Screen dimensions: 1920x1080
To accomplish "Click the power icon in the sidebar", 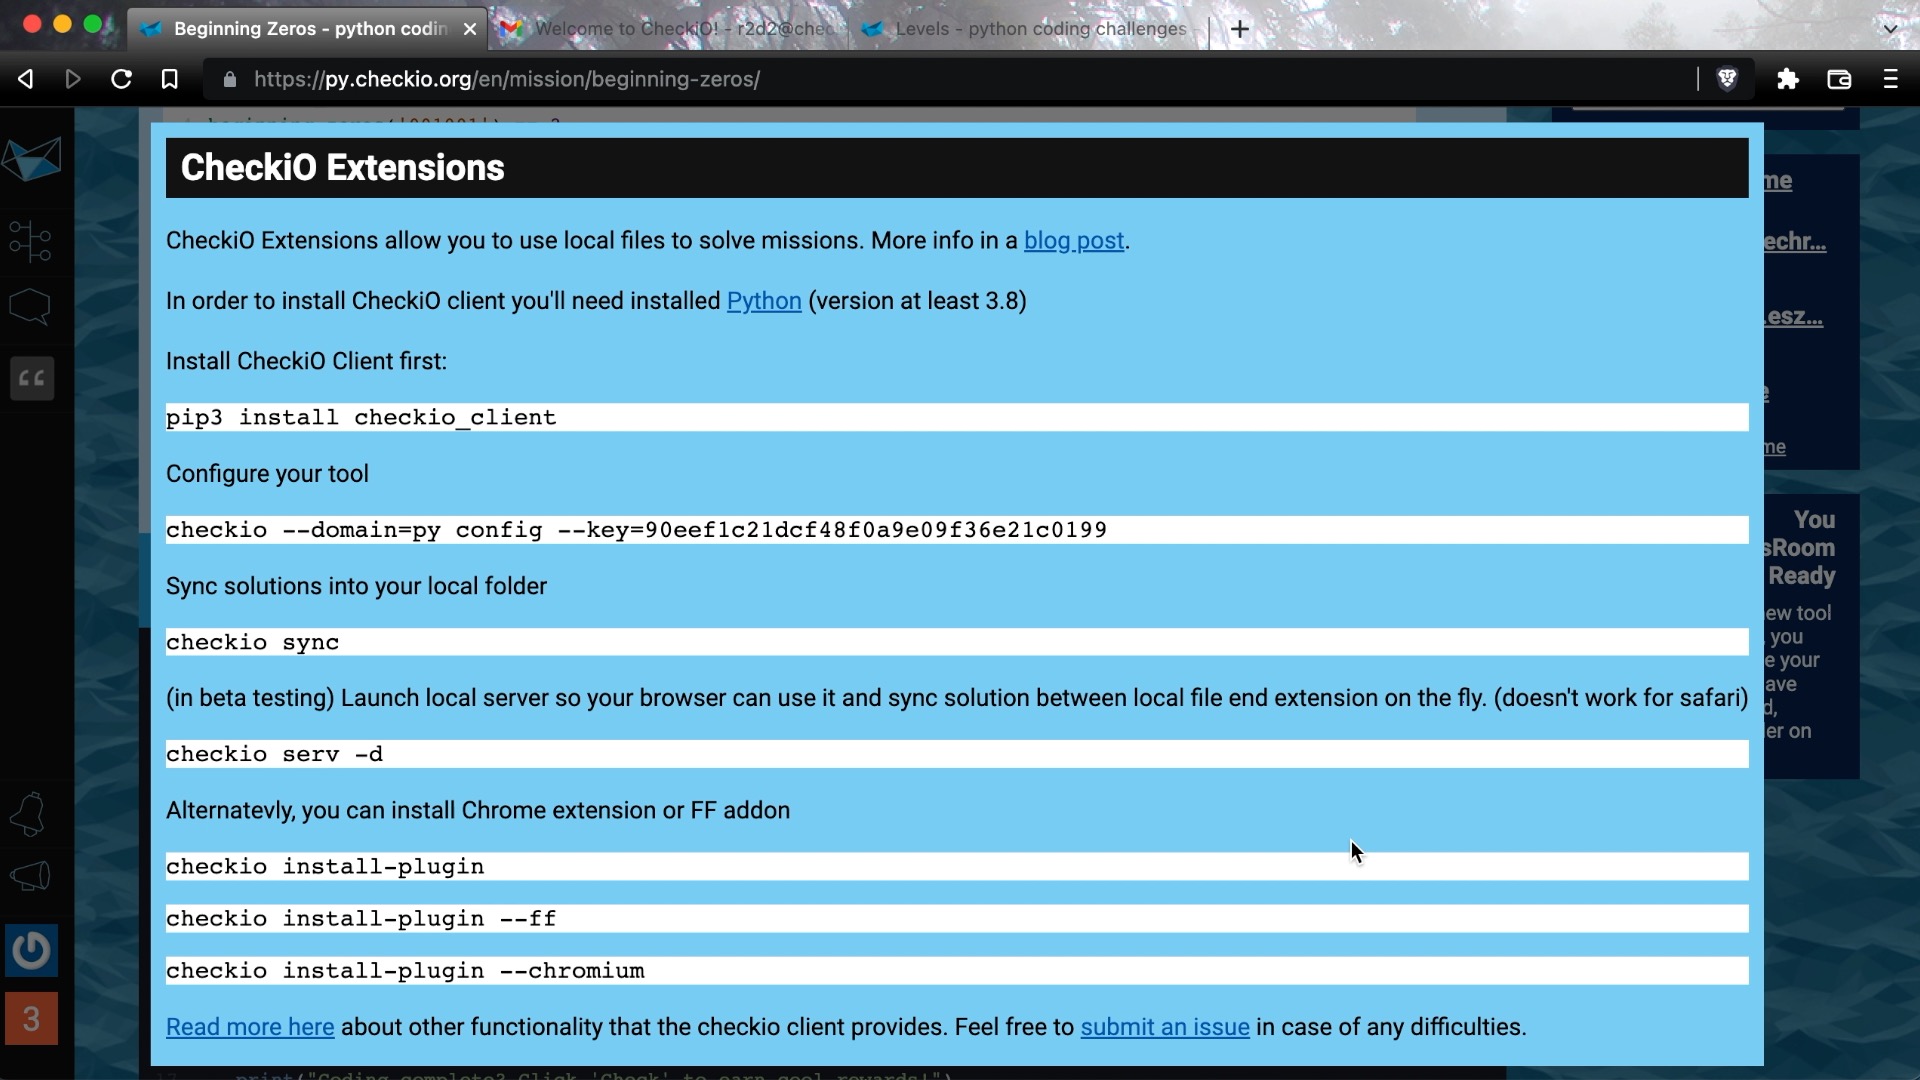I will pyautogui.click(x=31, y=950).
